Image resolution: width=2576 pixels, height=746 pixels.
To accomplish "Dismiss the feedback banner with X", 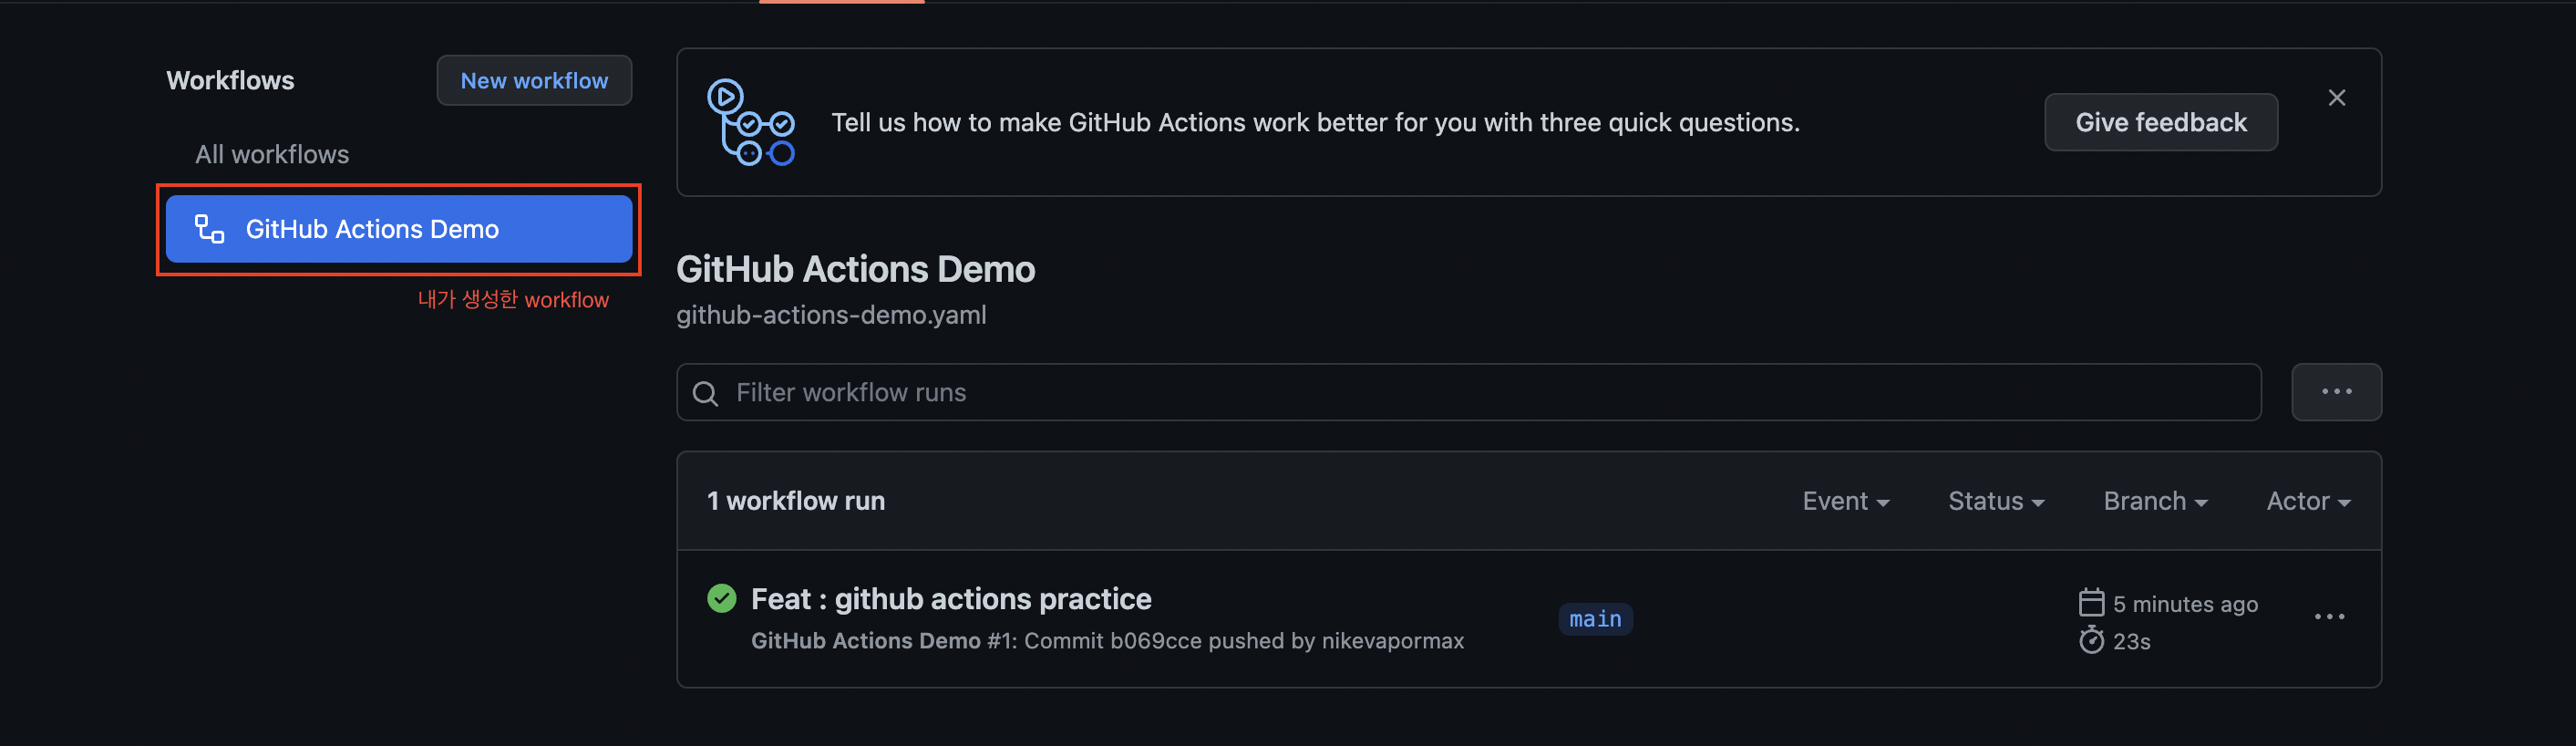I will (x=2336, y=98).
